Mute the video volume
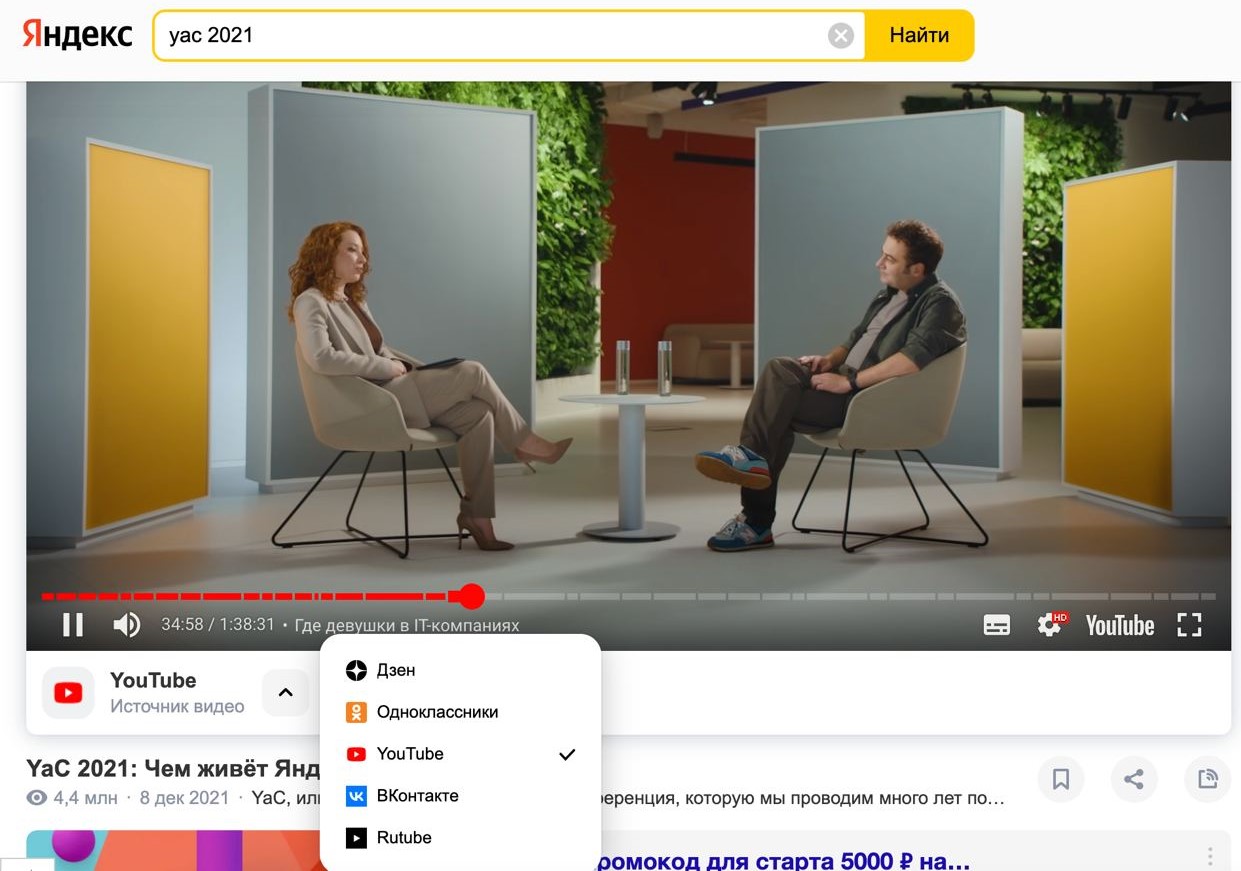 coord(126,625)
